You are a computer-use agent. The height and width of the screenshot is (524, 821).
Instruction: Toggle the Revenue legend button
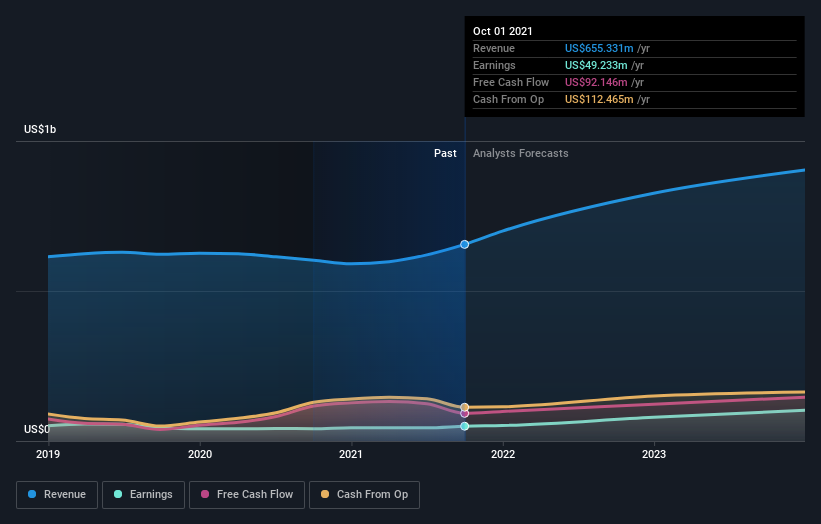pyautogui.click(x=57, y=495)
